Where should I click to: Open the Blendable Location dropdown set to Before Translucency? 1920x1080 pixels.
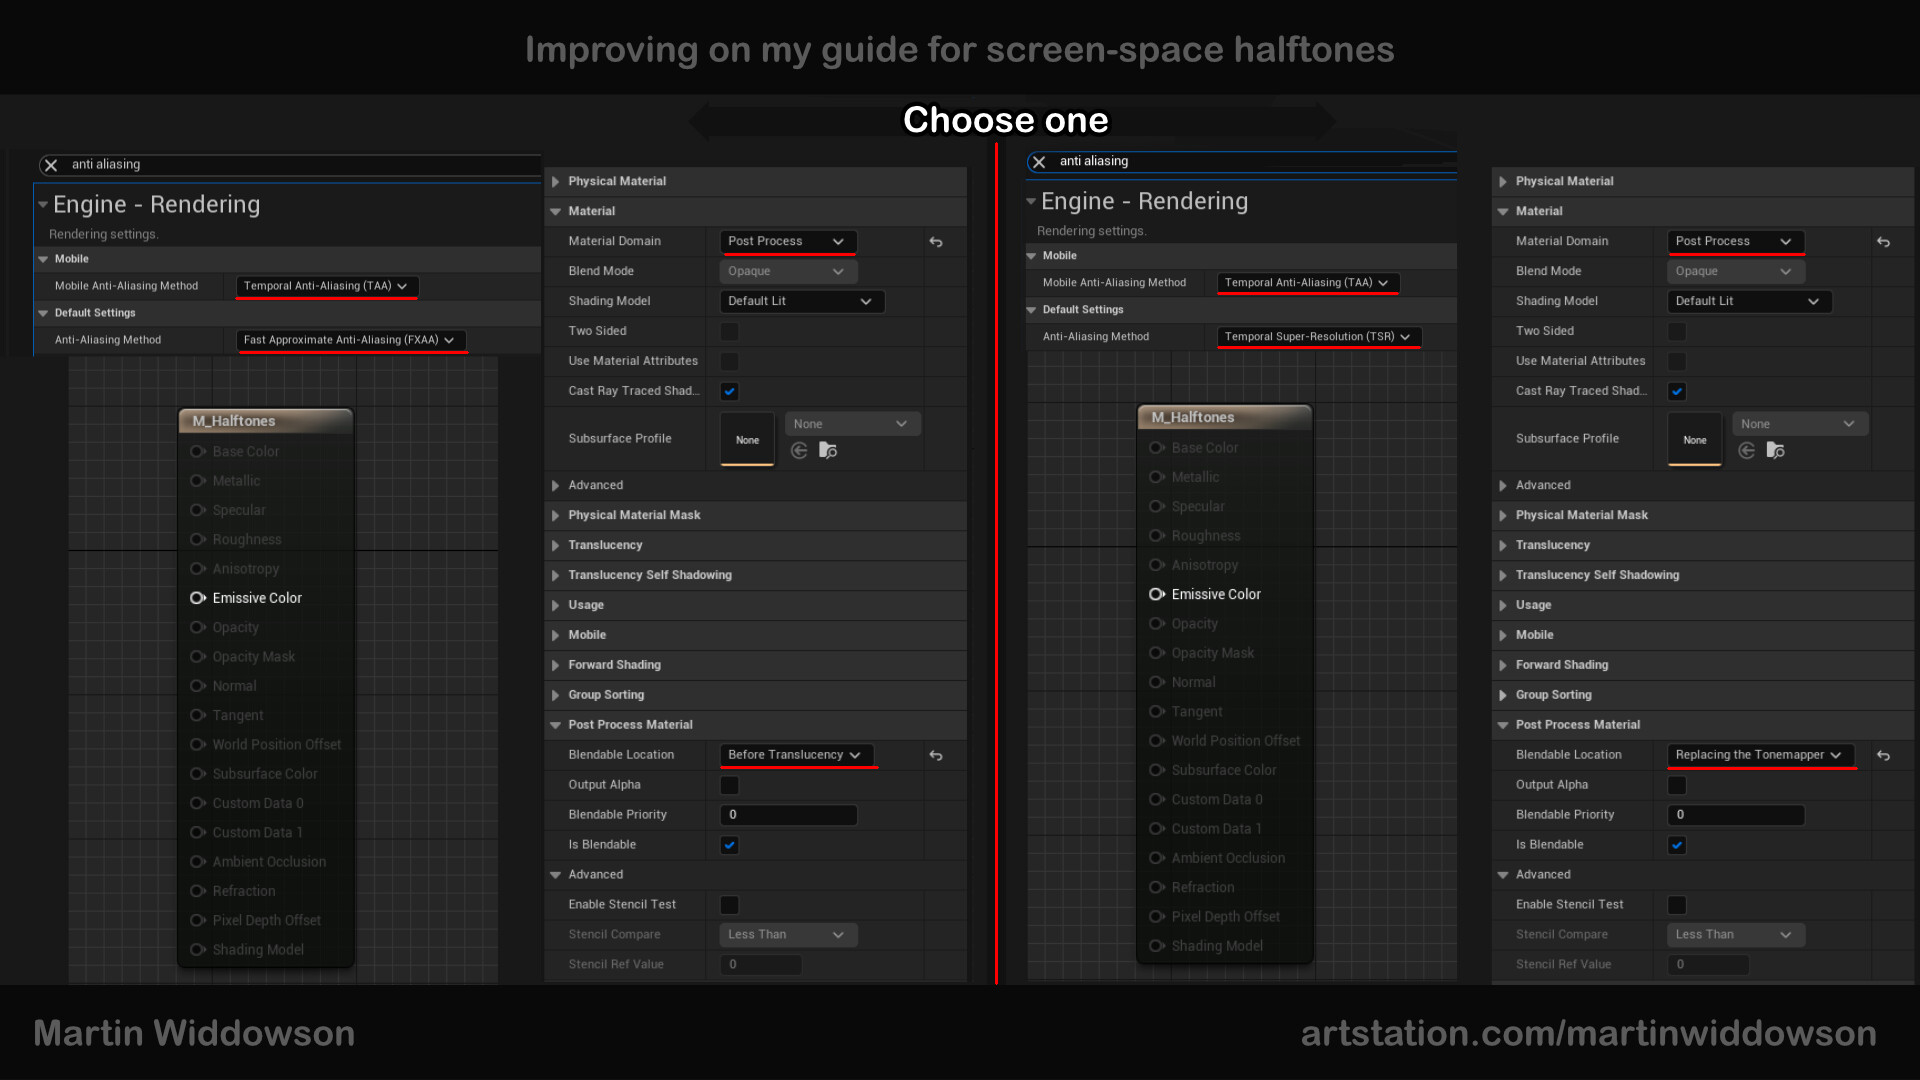coord(797,755)
